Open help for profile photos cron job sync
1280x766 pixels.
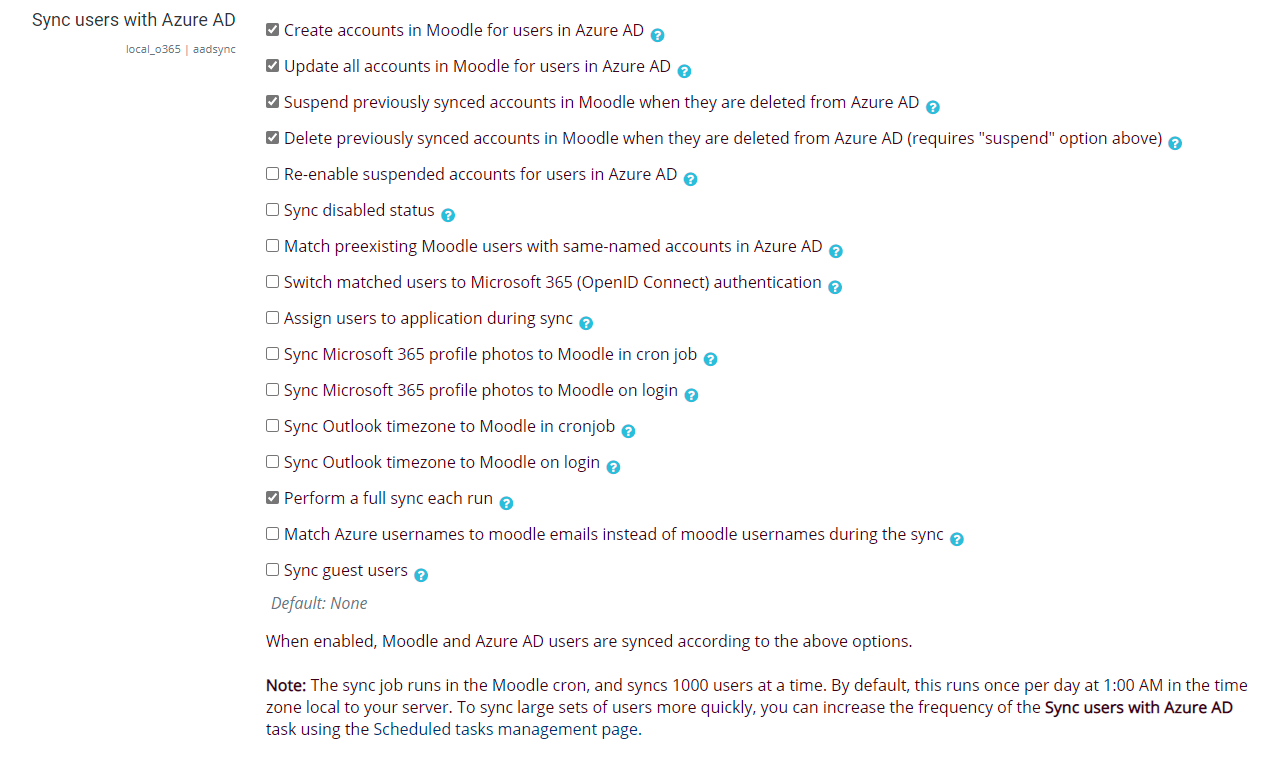pyautogui.click(x=710, y=358)
